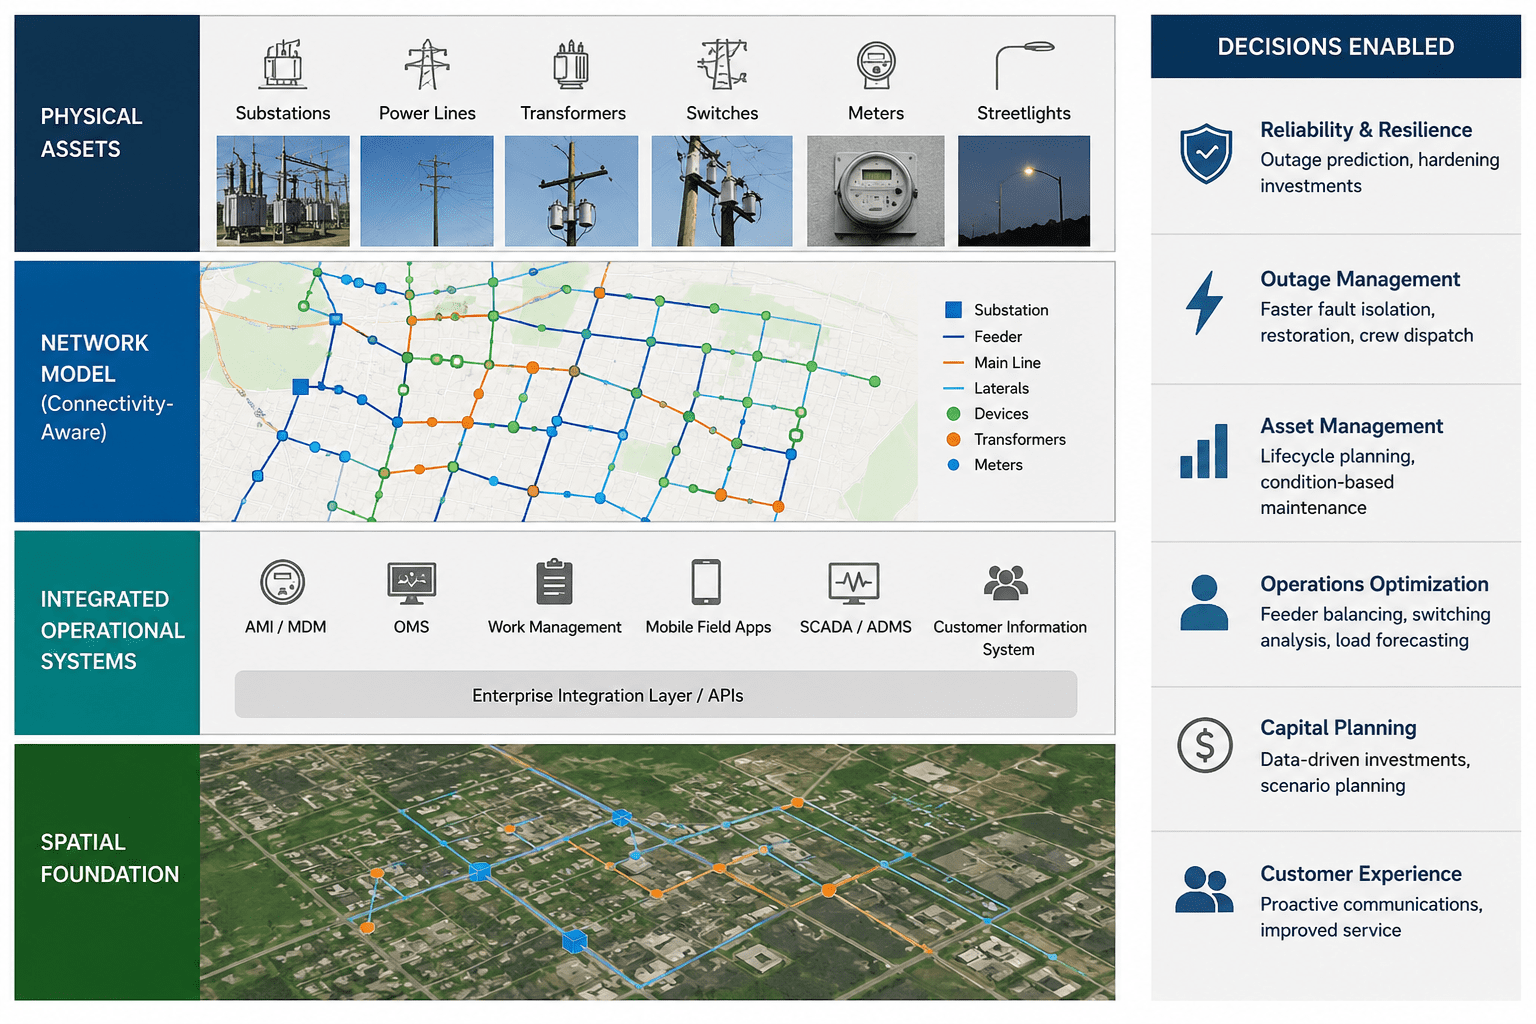Click the orange Main Line legend line
Image resolution: width=1536 pixels, height=1024 pixels.
[x=954, y=363]
